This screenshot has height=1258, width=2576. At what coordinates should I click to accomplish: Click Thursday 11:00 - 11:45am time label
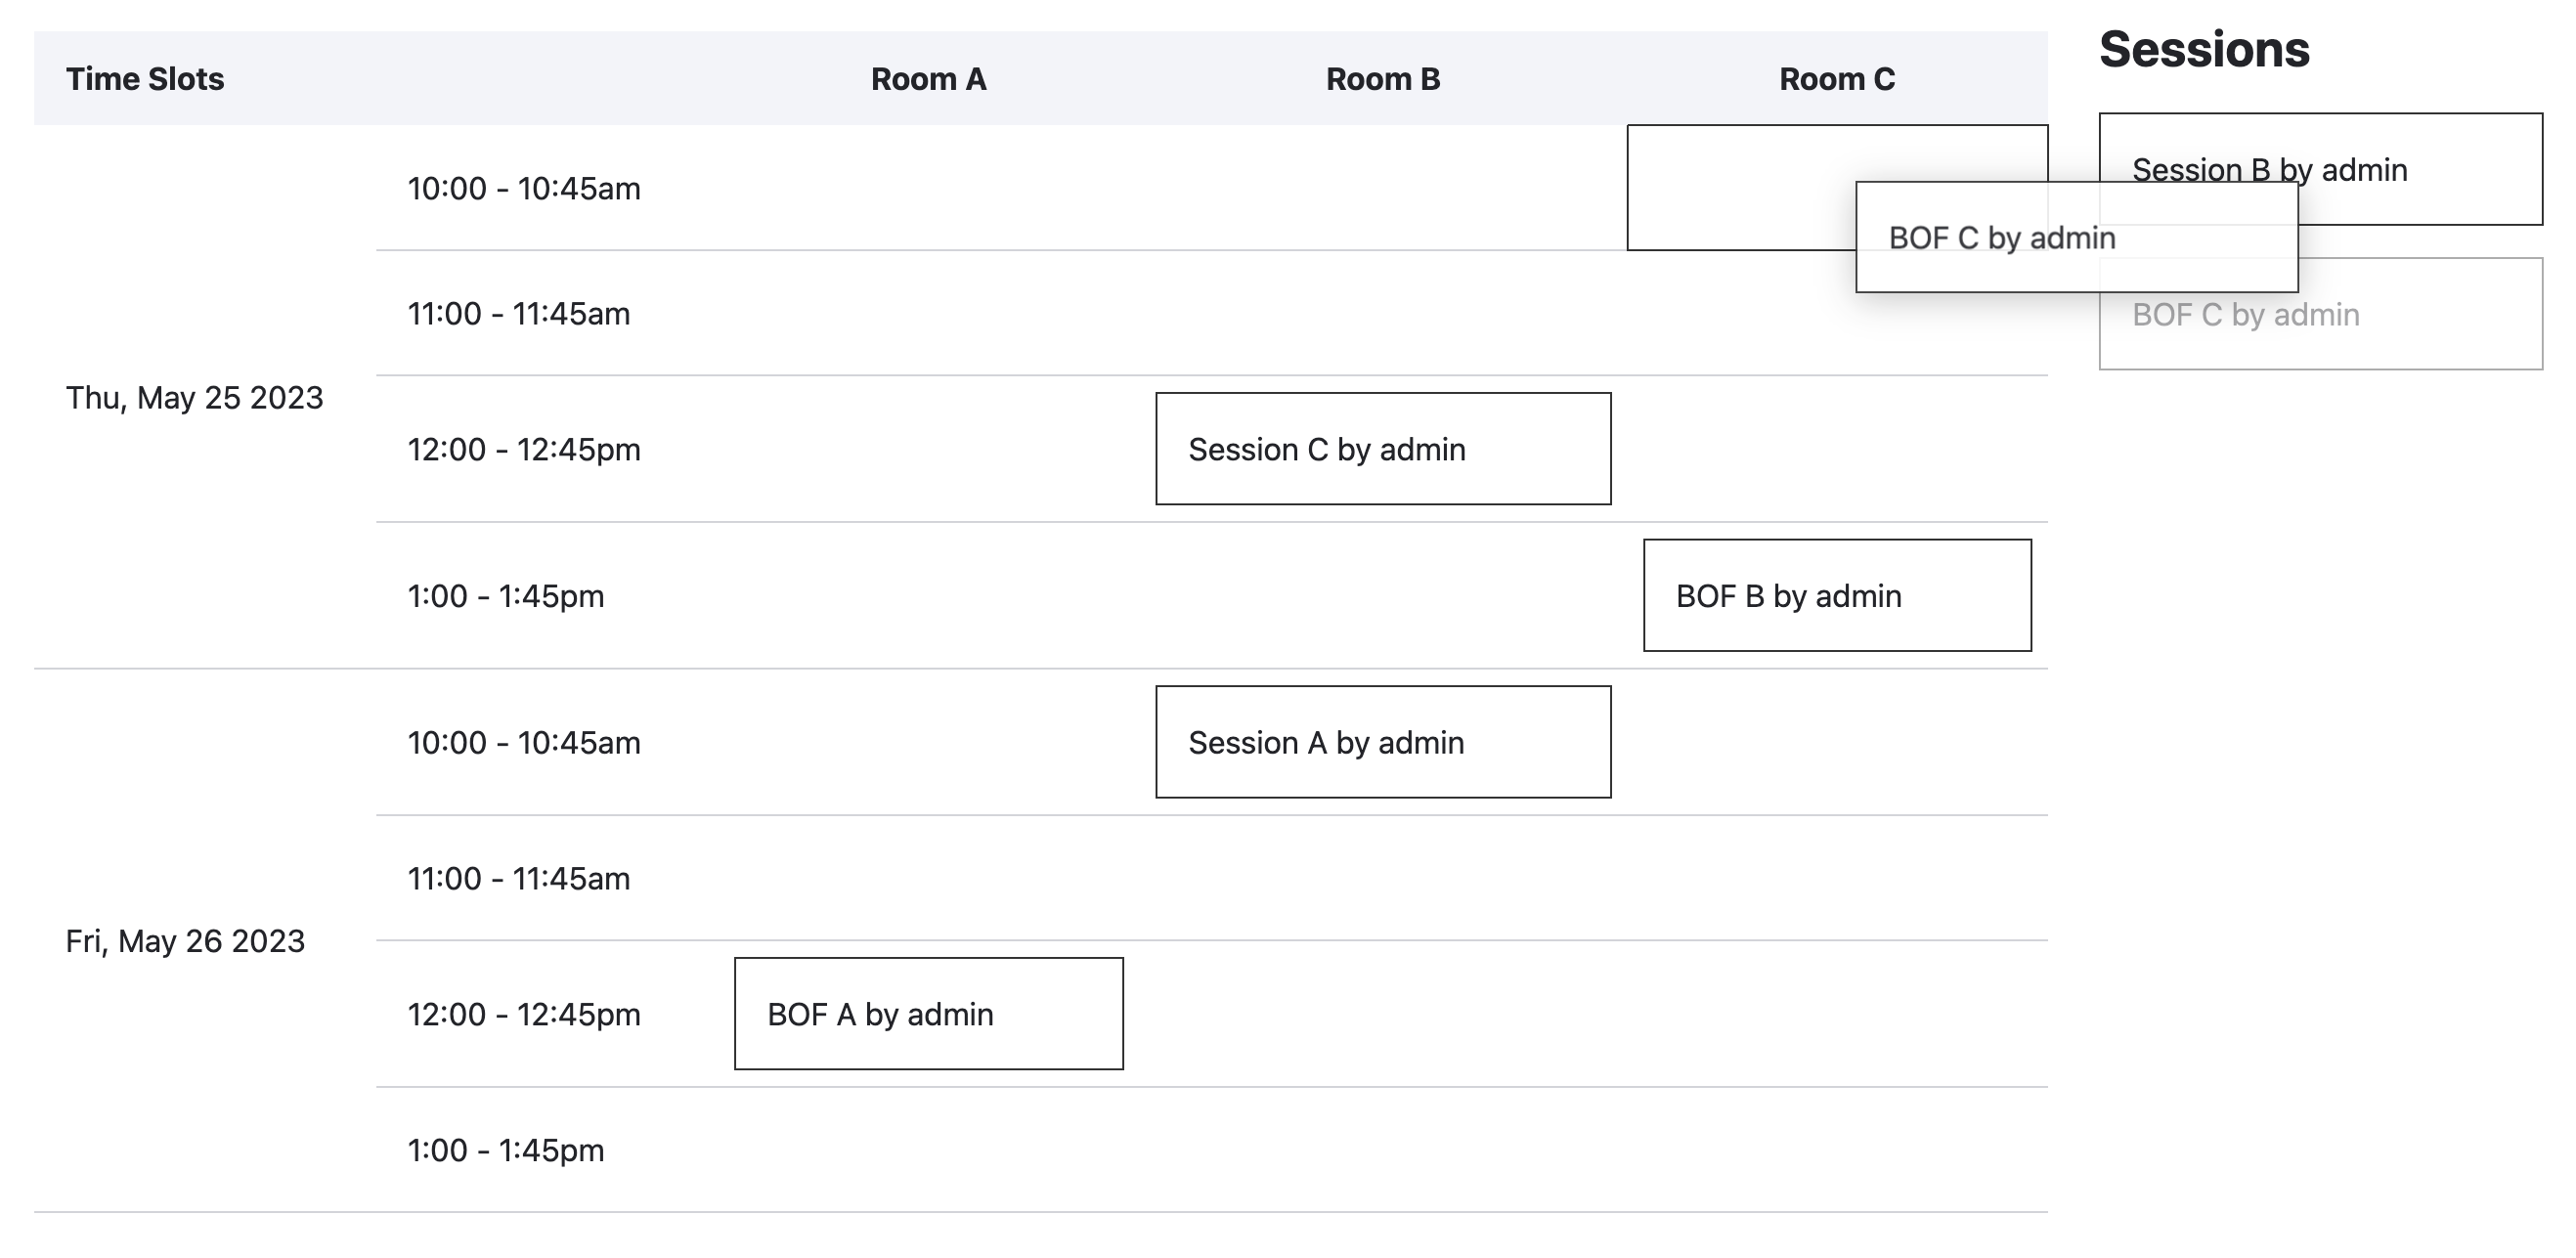(519, 314)
